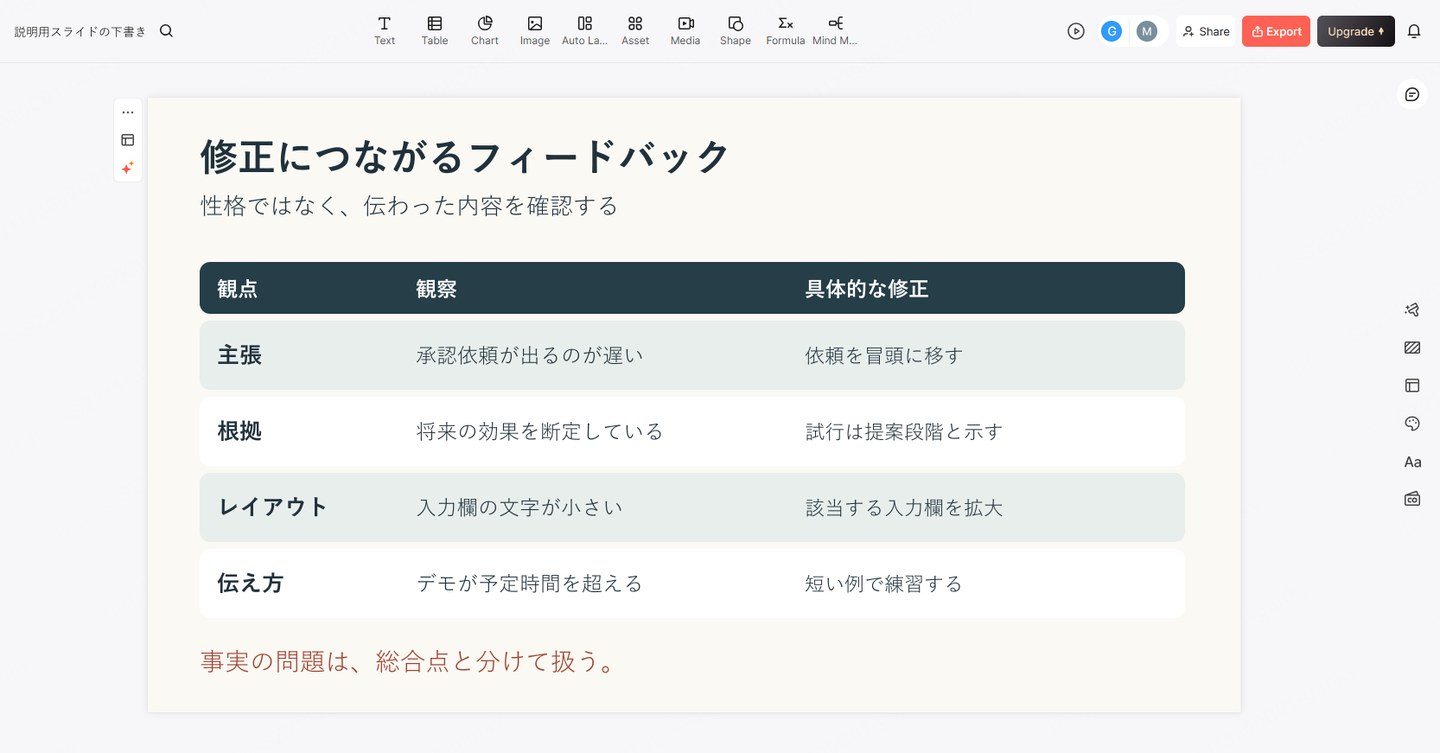Viewport: 1440px width, 753px height.
Task: Open the color palette theme icon
Action: click(1412, 424)
